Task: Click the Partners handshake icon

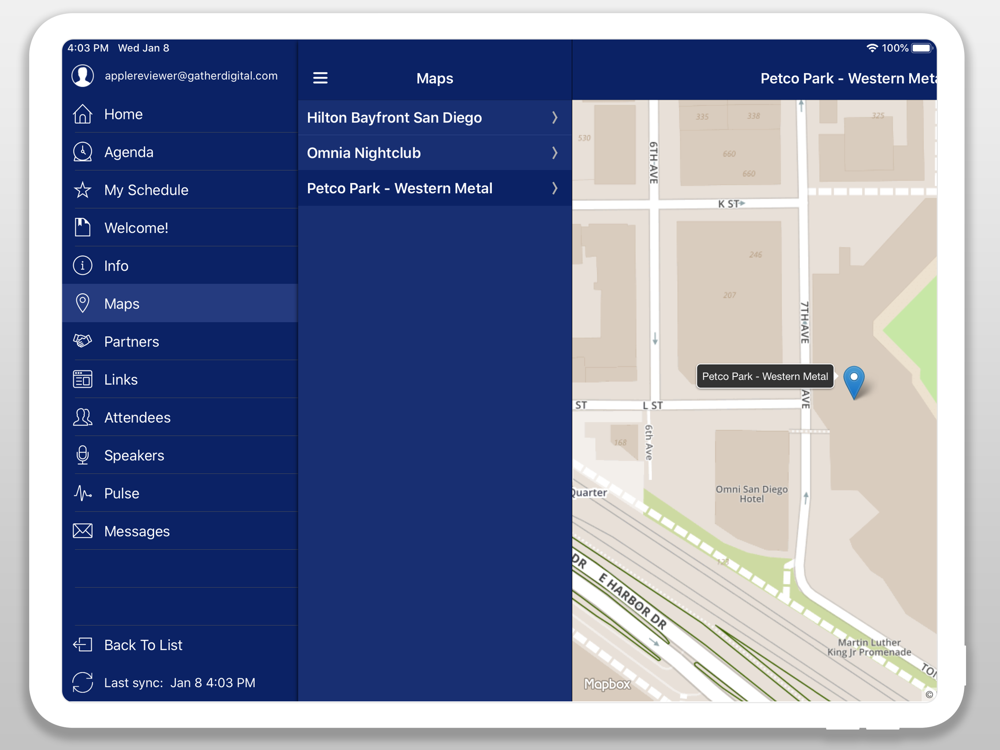Action: point(82,341)
